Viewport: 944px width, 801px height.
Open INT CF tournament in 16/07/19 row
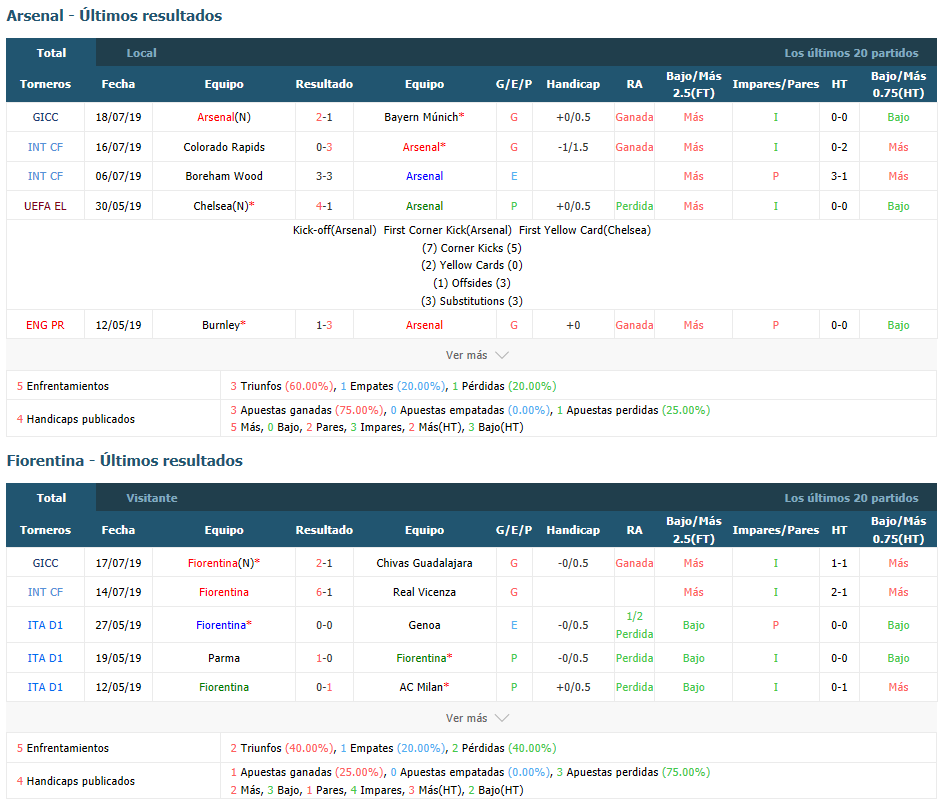(45, 147)
